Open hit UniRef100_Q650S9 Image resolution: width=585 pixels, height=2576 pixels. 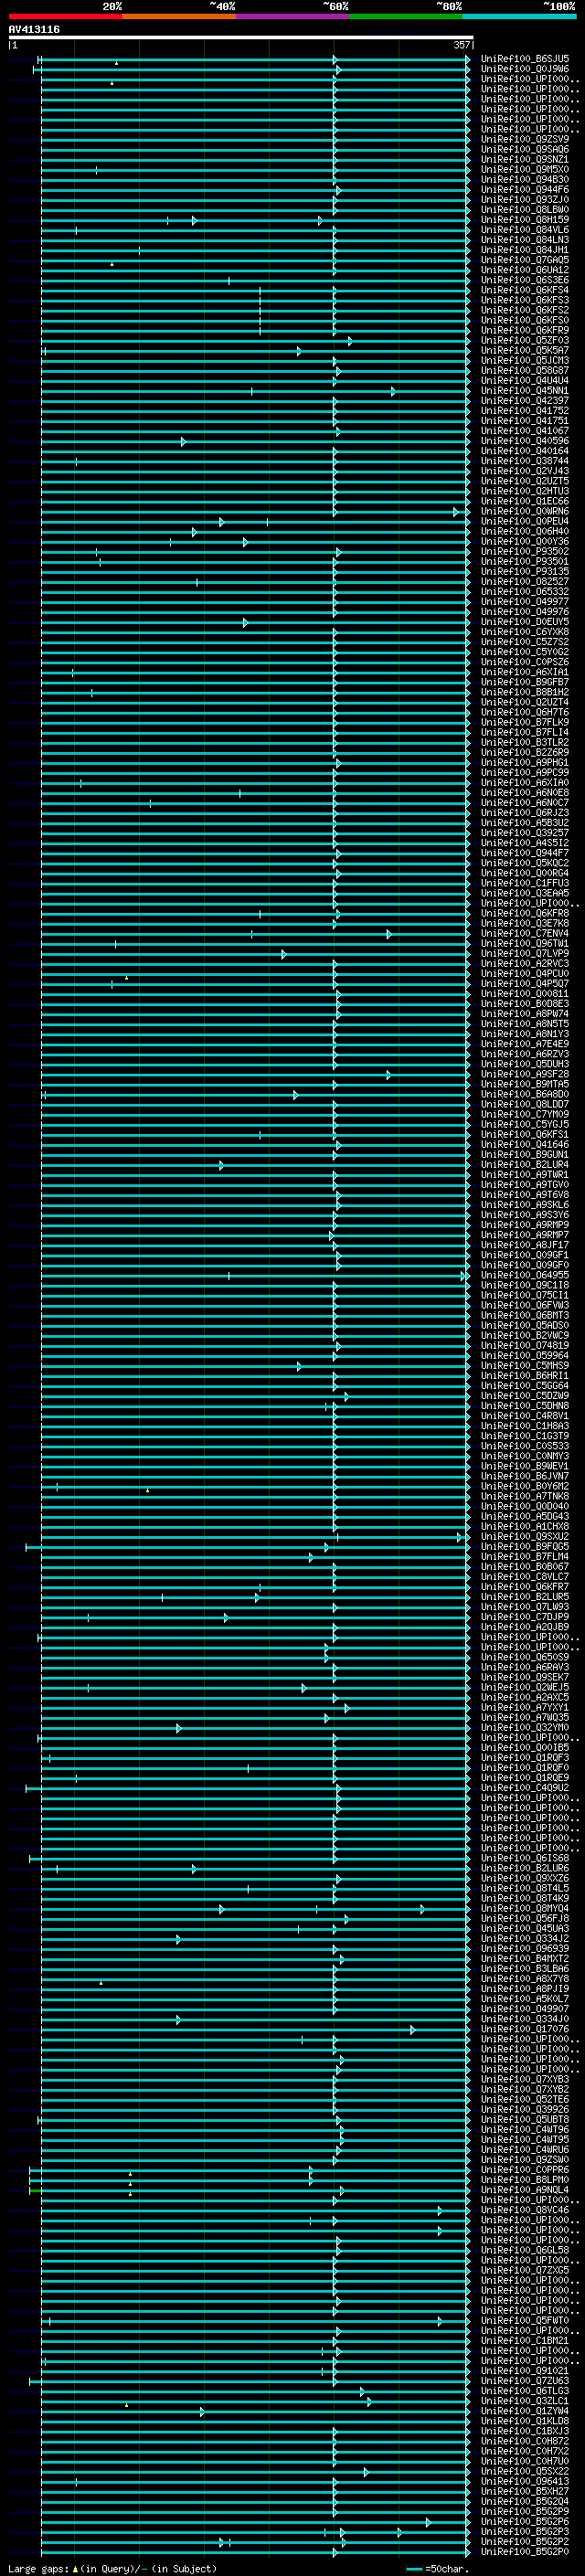[x=525, y=1657]
